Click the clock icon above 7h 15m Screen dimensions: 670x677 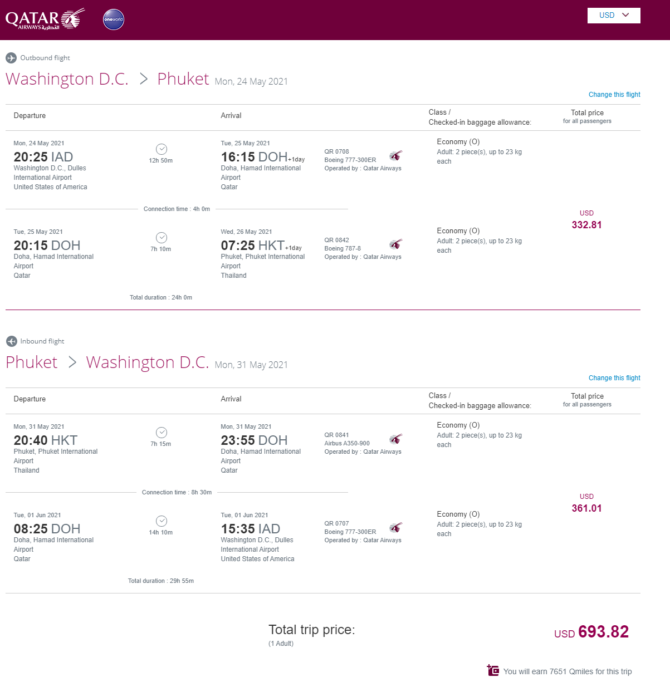point(161,433)
